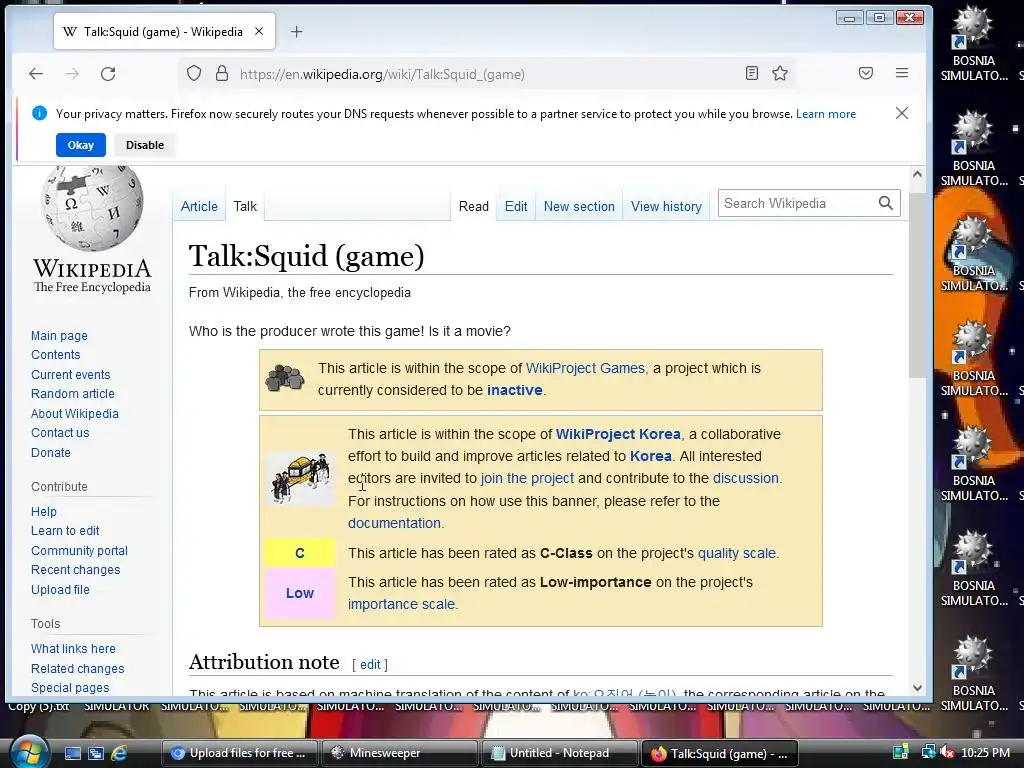Screen dimensions: 1024x768
Task: Open the shield tracking protection icon
Action: (x=194, y=73)
